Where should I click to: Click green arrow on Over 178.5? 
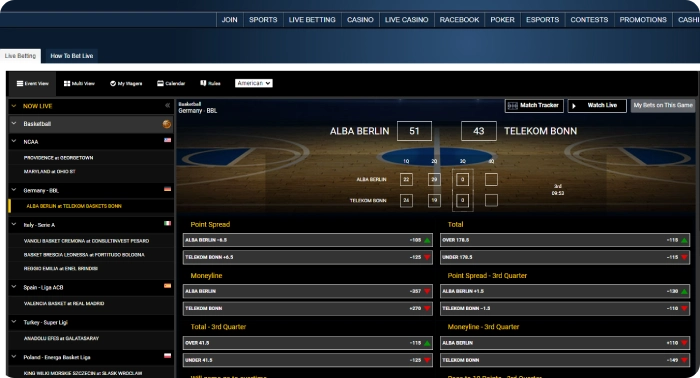[x=684, y=241]
